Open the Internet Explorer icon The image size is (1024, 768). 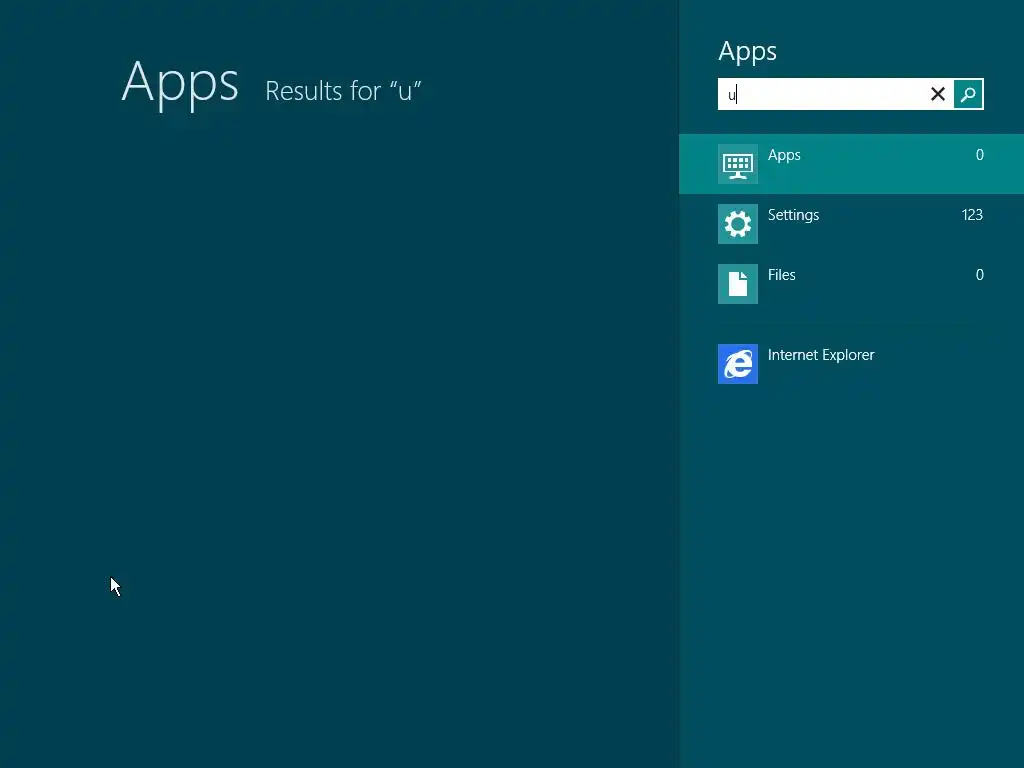click(x=738, y=364)
